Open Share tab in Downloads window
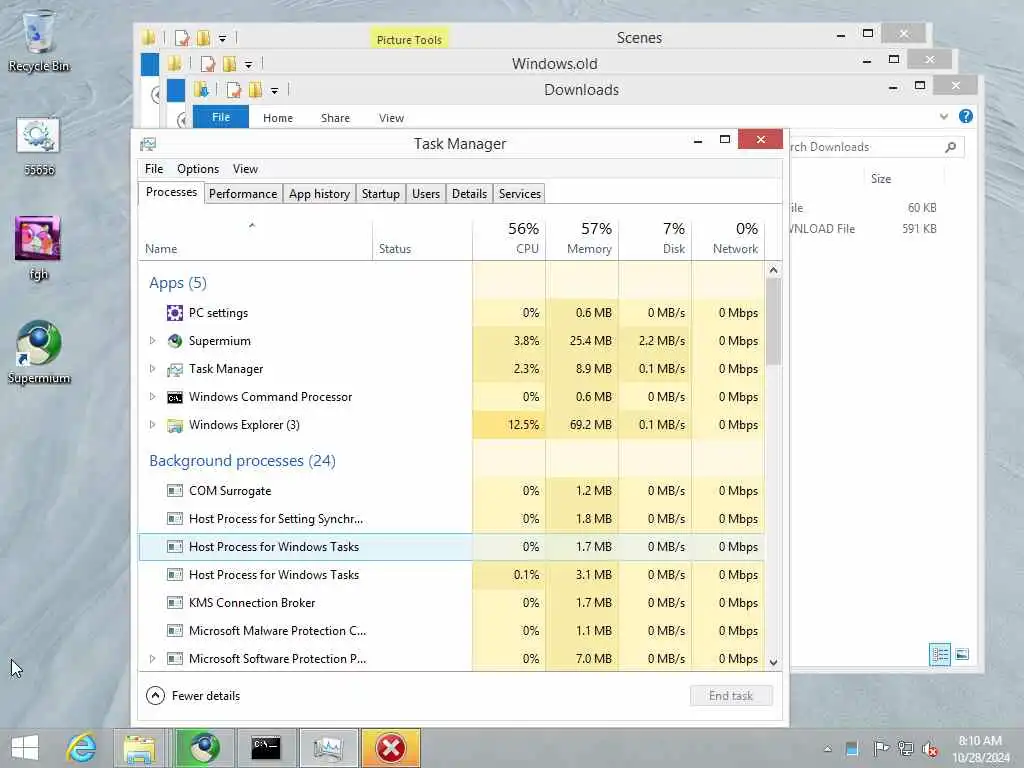Screen dimensions: 1024x768 tap(335, 118)
